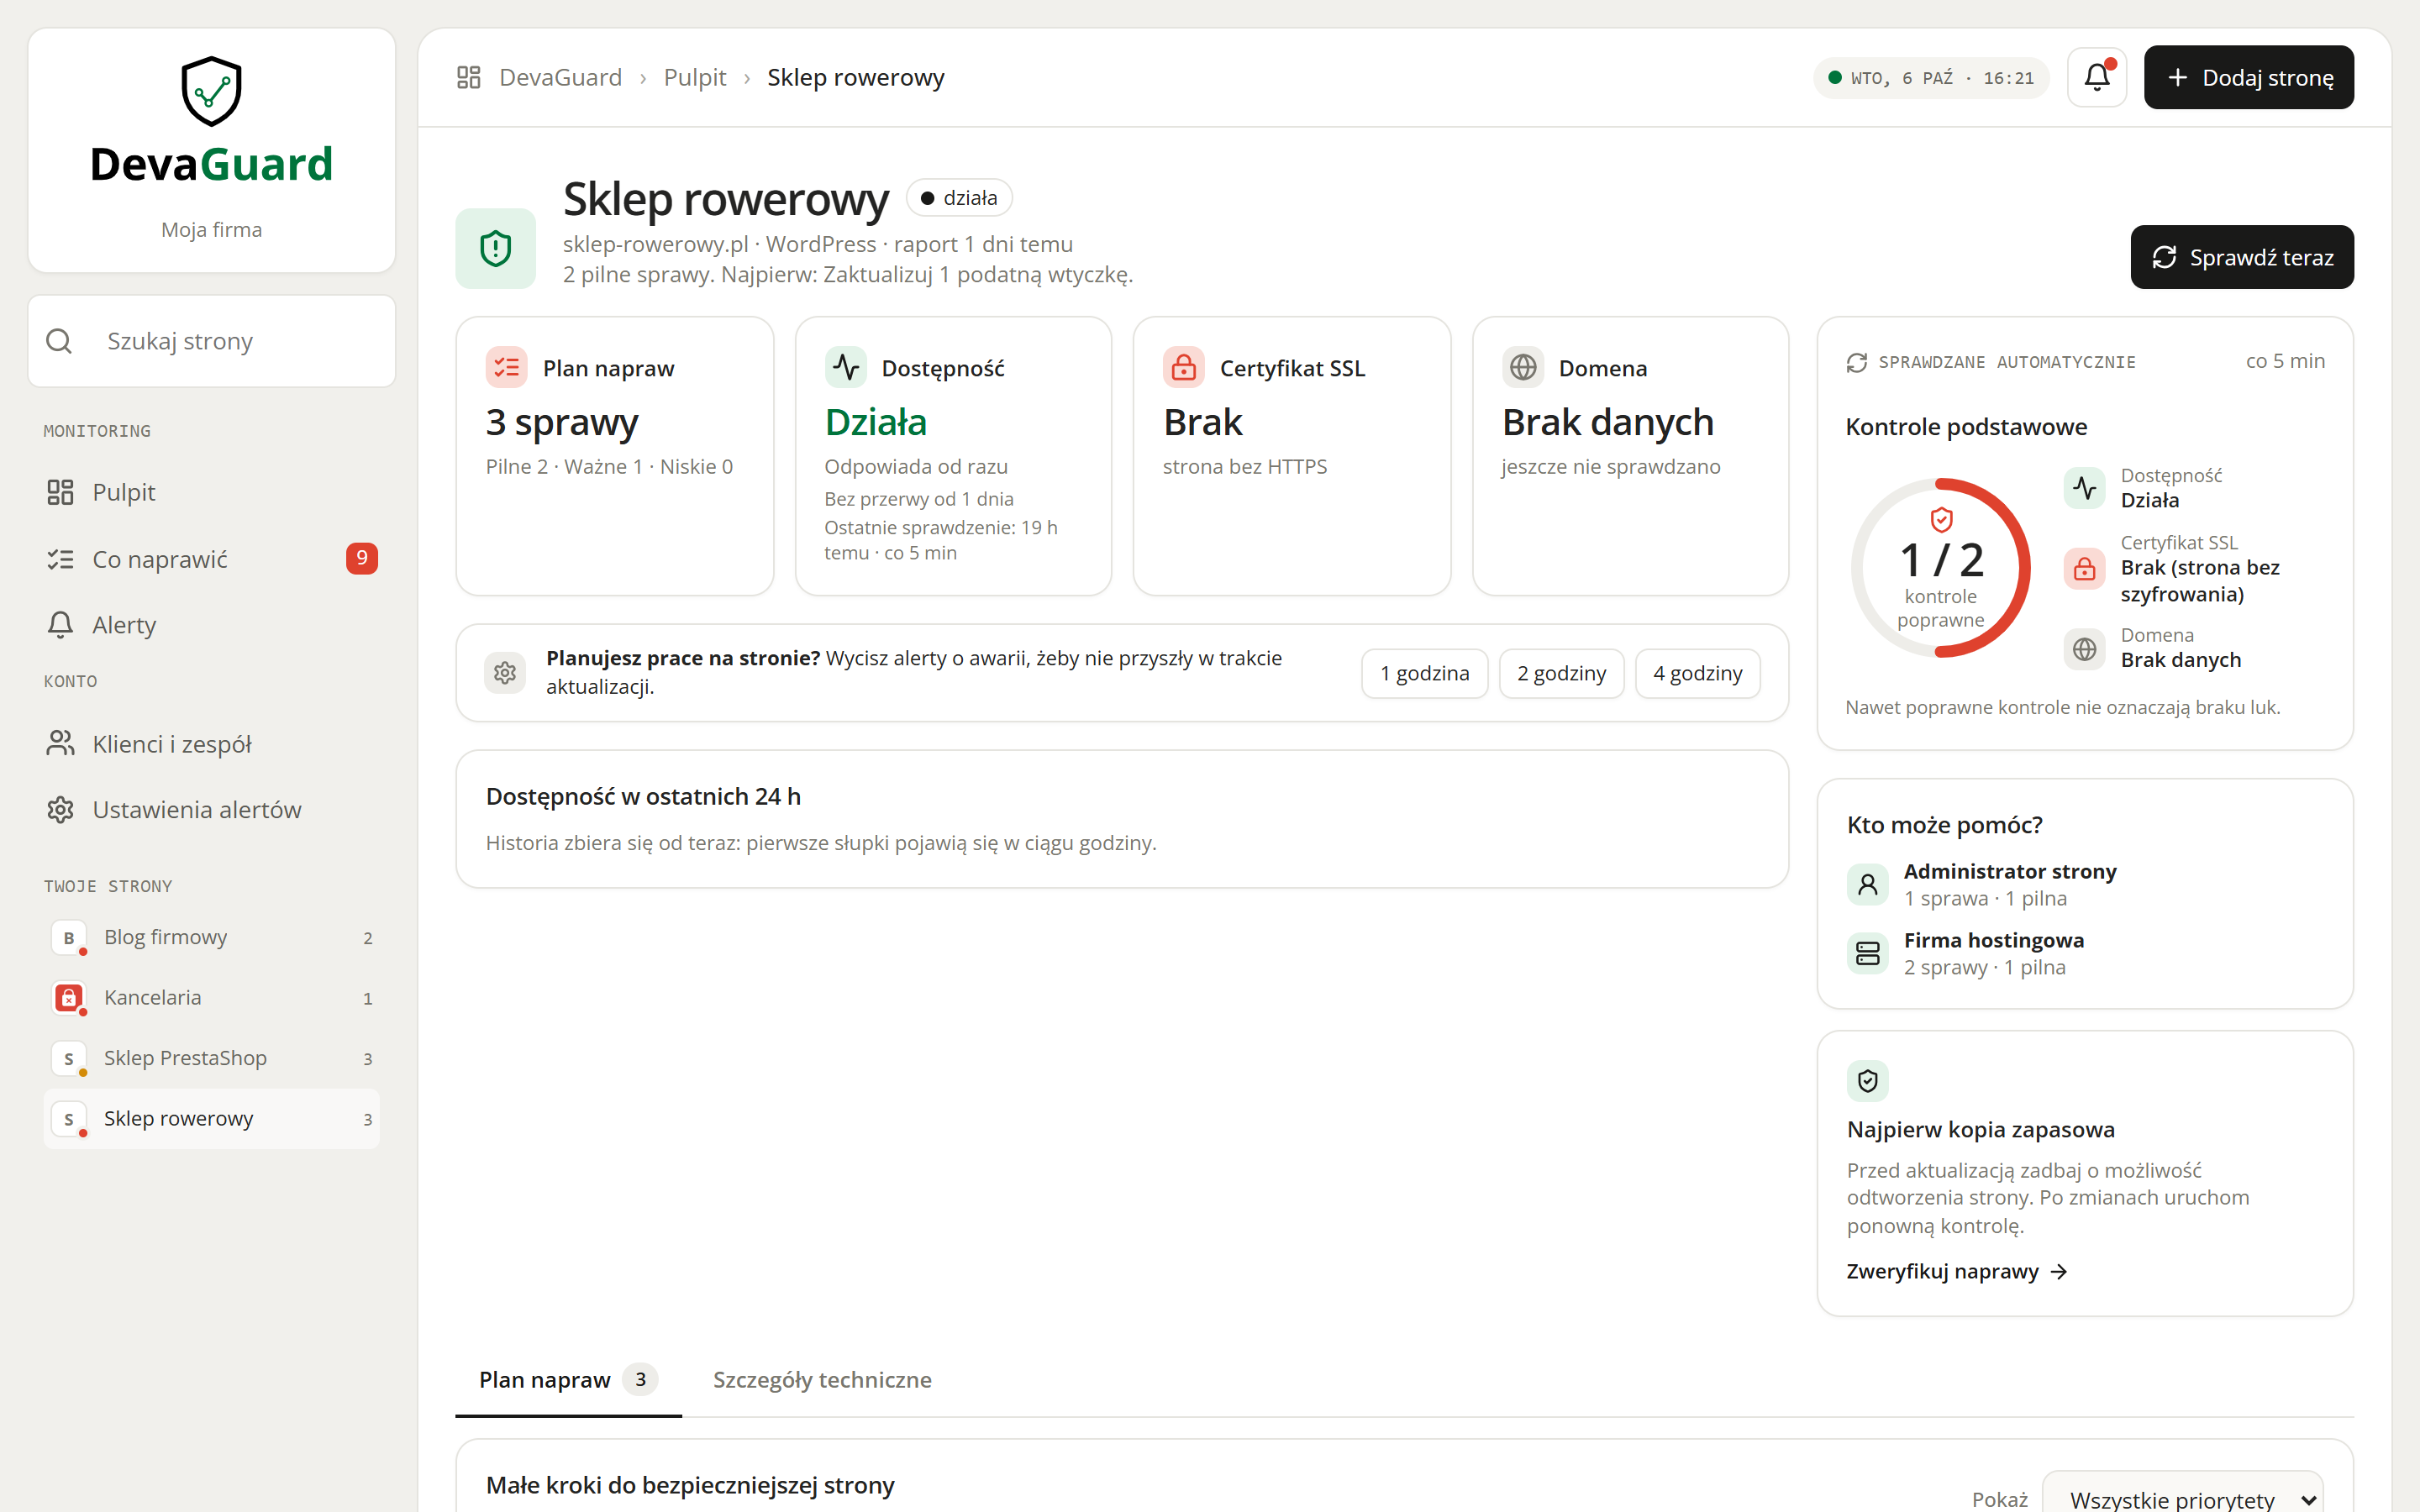Click the DevaGuard shield logo
The image size is (2420, 1512).
211,91
